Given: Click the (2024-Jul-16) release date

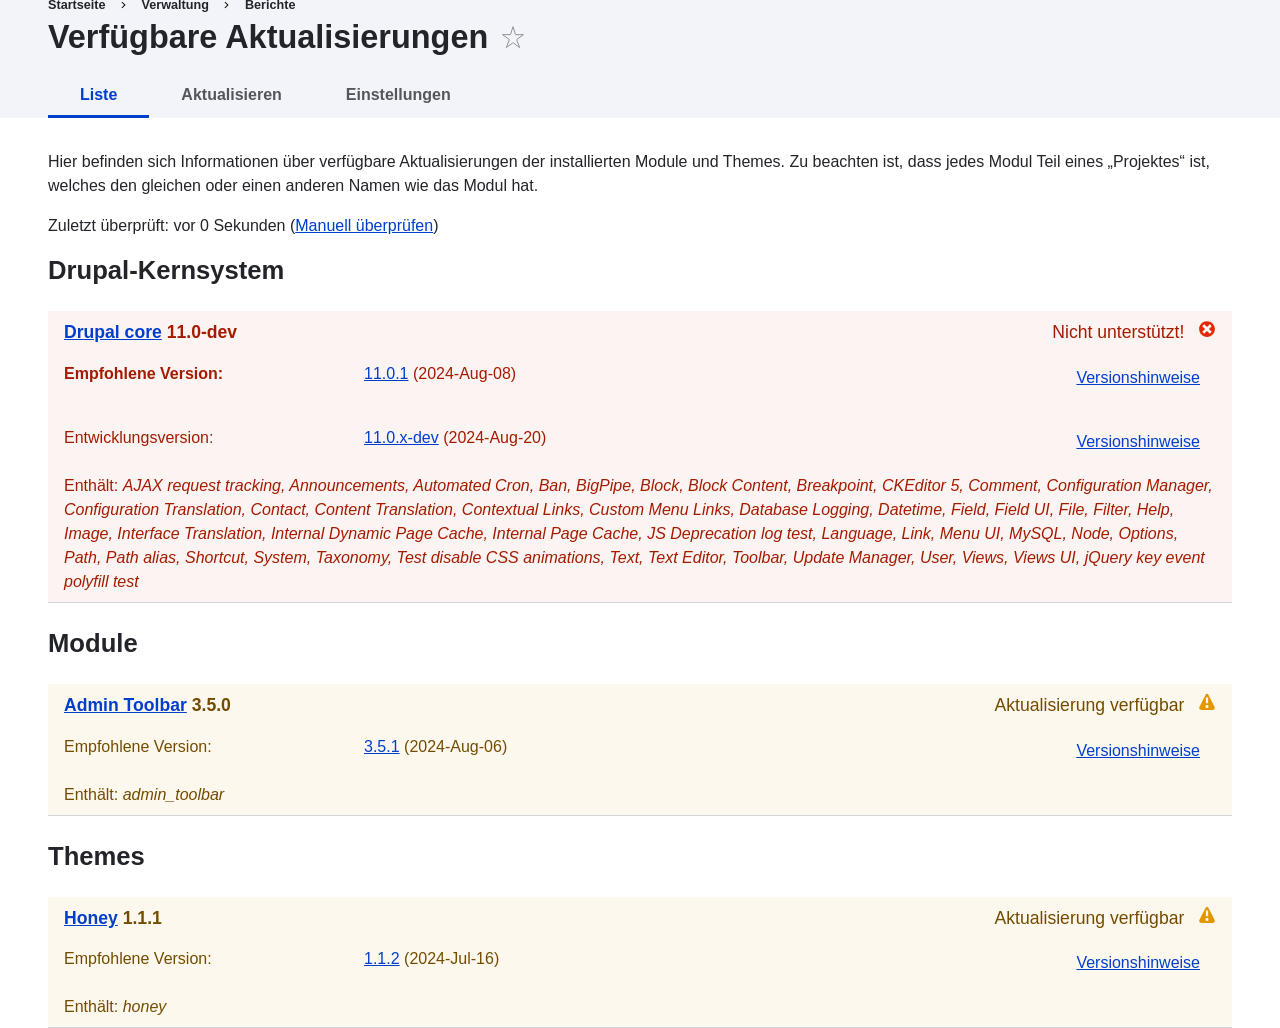Looking at the screenshot, I should point(451,959).
